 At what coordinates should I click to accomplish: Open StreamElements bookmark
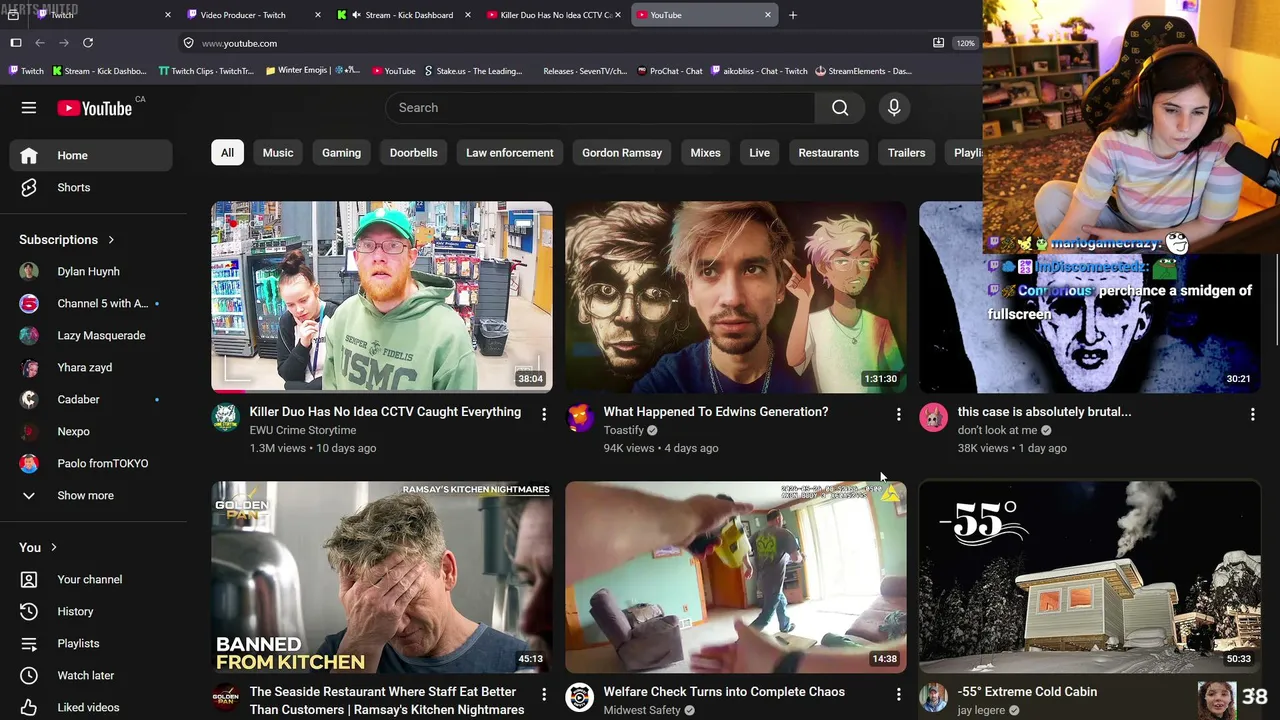(x=863, y=71)
